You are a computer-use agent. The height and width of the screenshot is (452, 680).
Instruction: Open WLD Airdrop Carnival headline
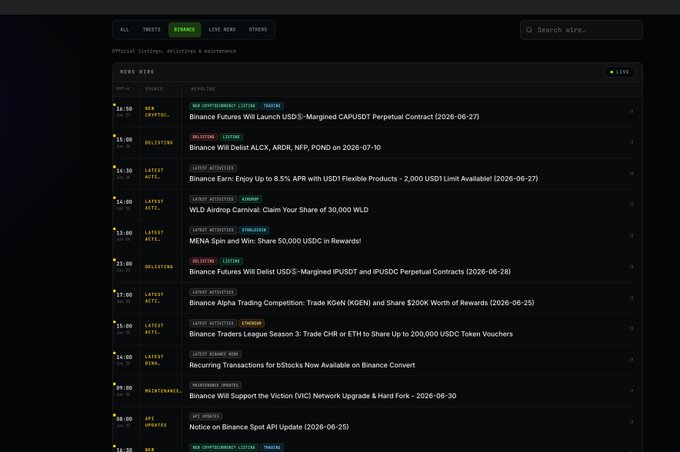coord(279,210)
